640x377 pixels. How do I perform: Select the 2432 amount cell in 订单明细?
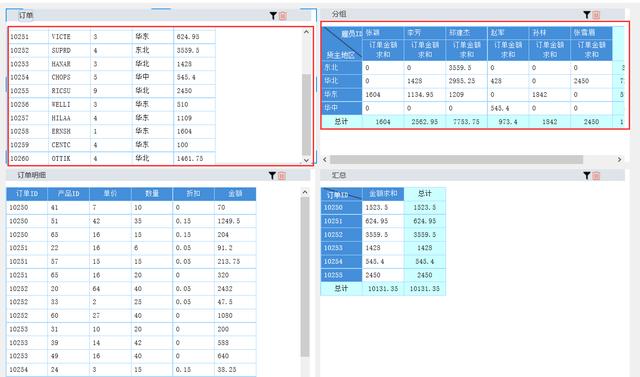click(x=235, y=288)
